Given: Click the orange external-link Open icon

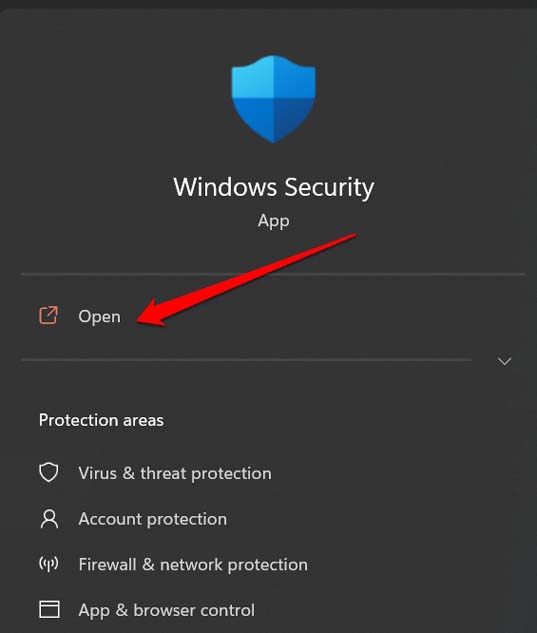Looking at the screenshot, I should pos(48,315).
